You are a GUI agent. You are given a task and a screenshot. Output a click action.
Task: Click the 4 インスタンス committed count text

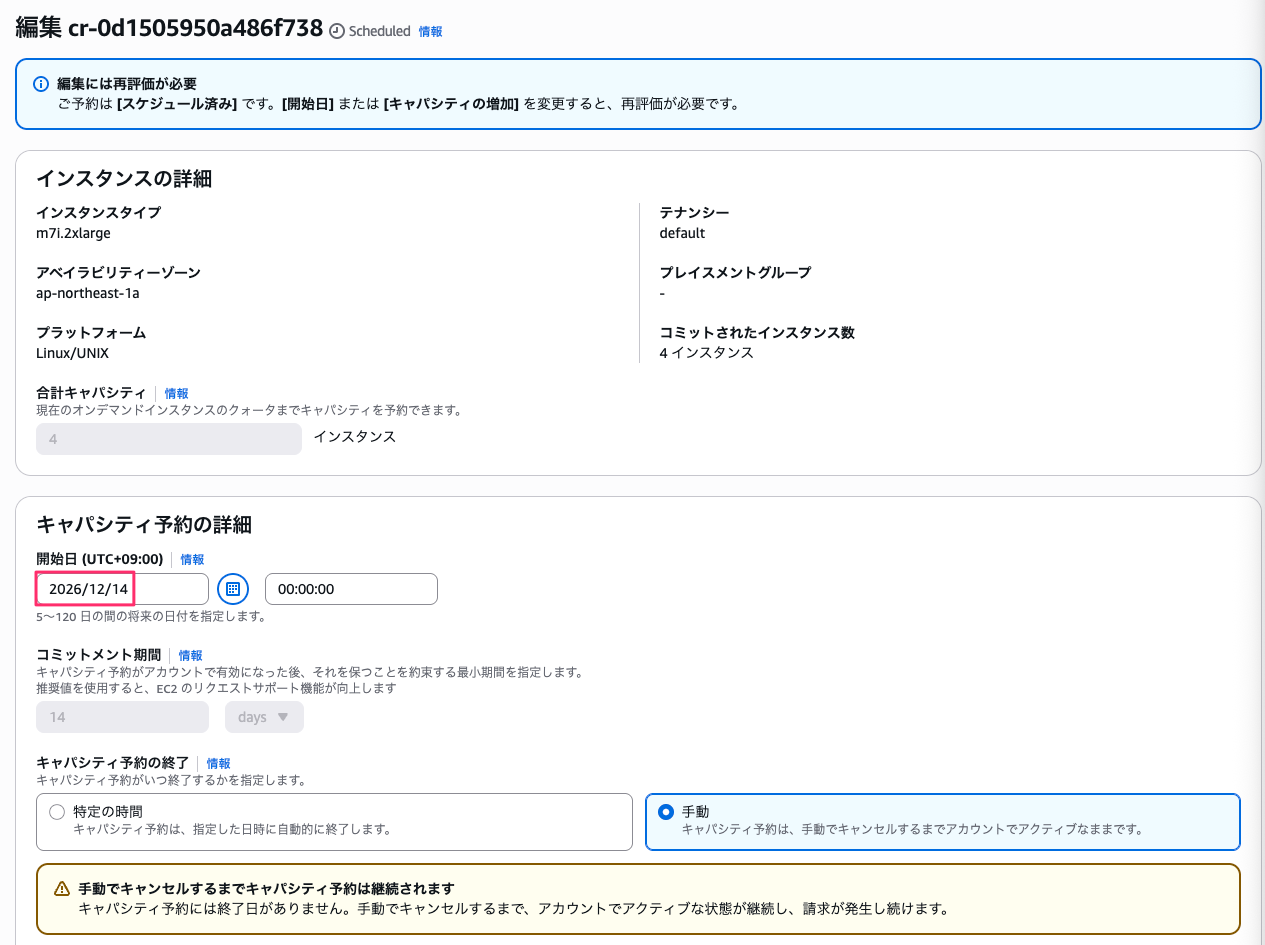pos(706,353)
